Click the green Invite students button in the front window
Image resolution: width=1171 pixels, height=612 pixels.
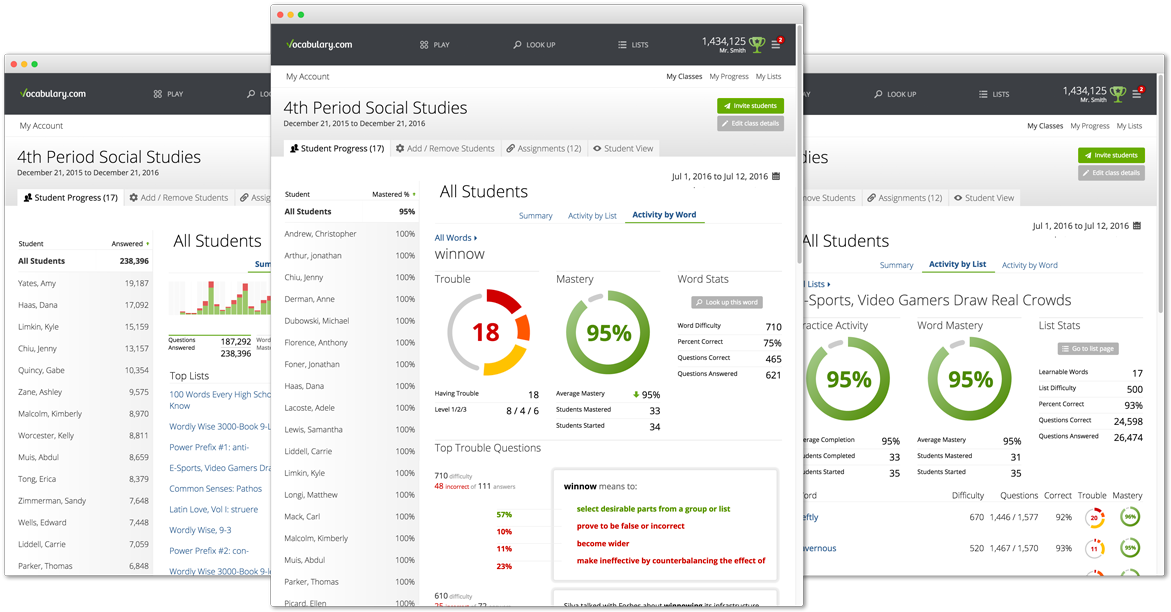[750, 105]
